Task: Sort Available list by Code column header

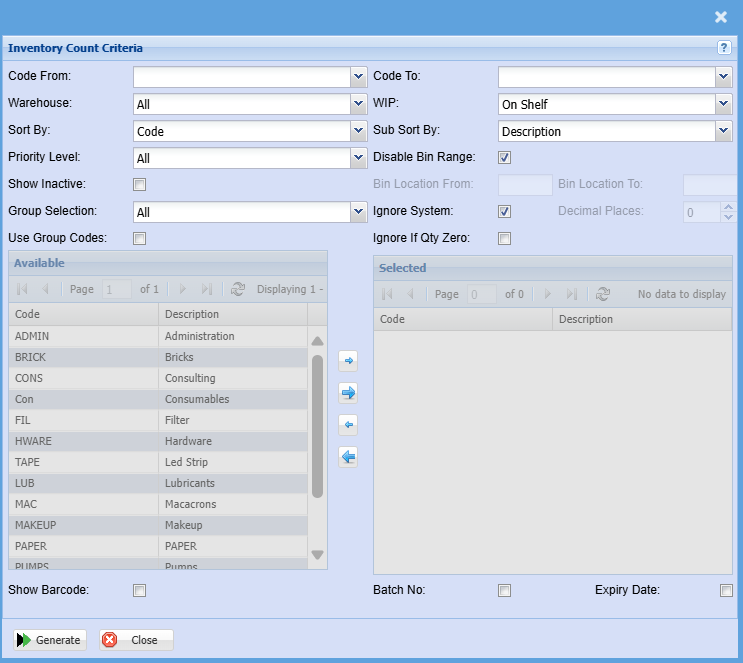Action: click(84, 314)
